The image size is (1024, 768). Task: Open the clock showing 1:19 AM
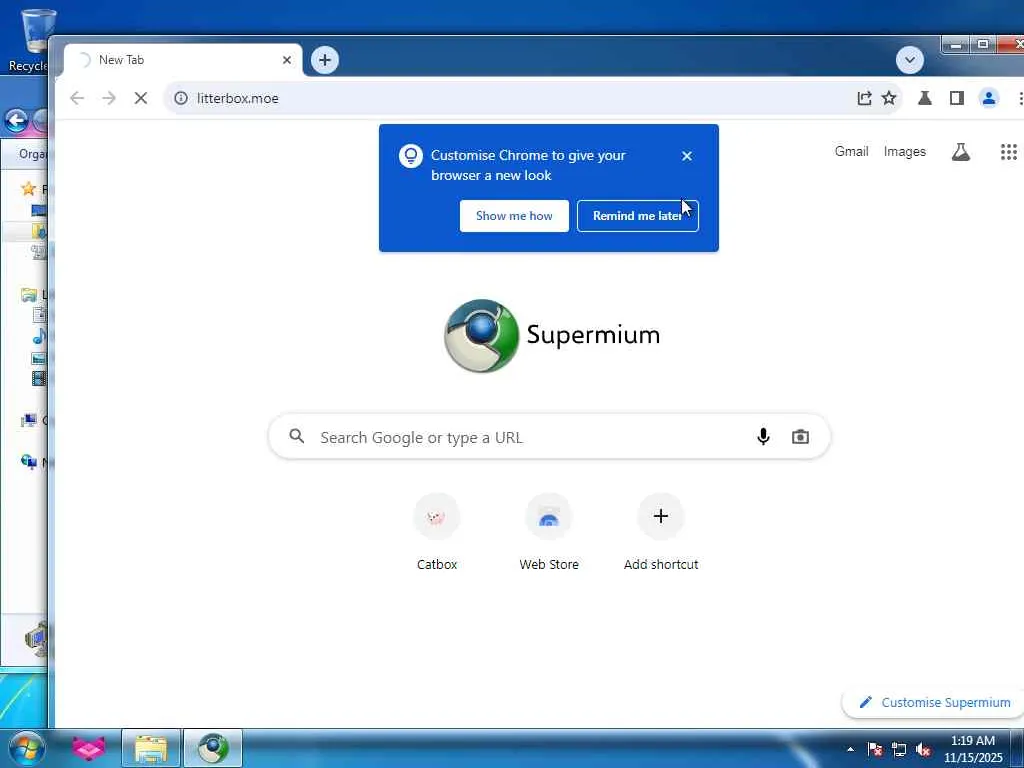coord(972,749)
